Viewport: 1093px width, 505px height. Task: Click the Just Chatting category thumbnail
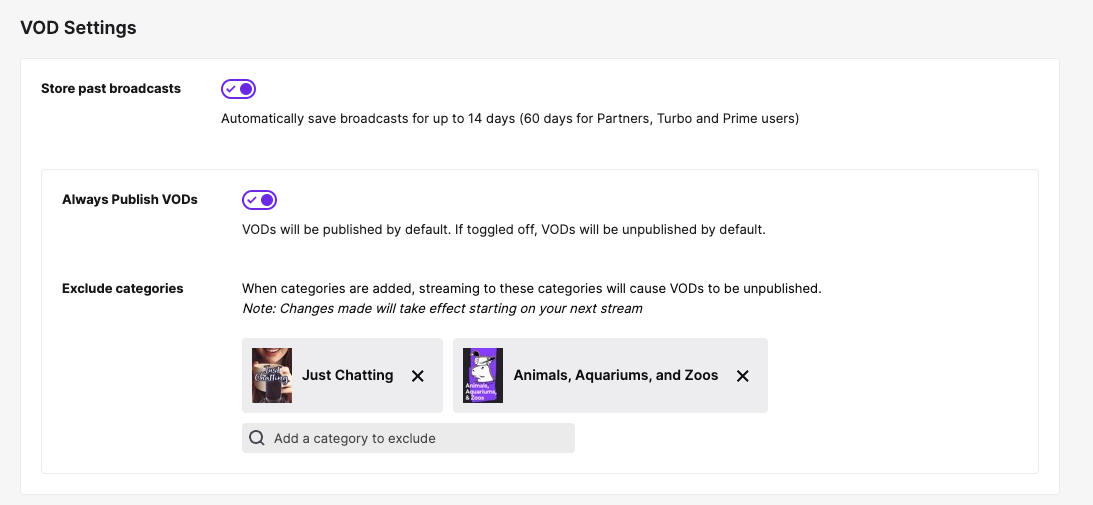point(272,375)
